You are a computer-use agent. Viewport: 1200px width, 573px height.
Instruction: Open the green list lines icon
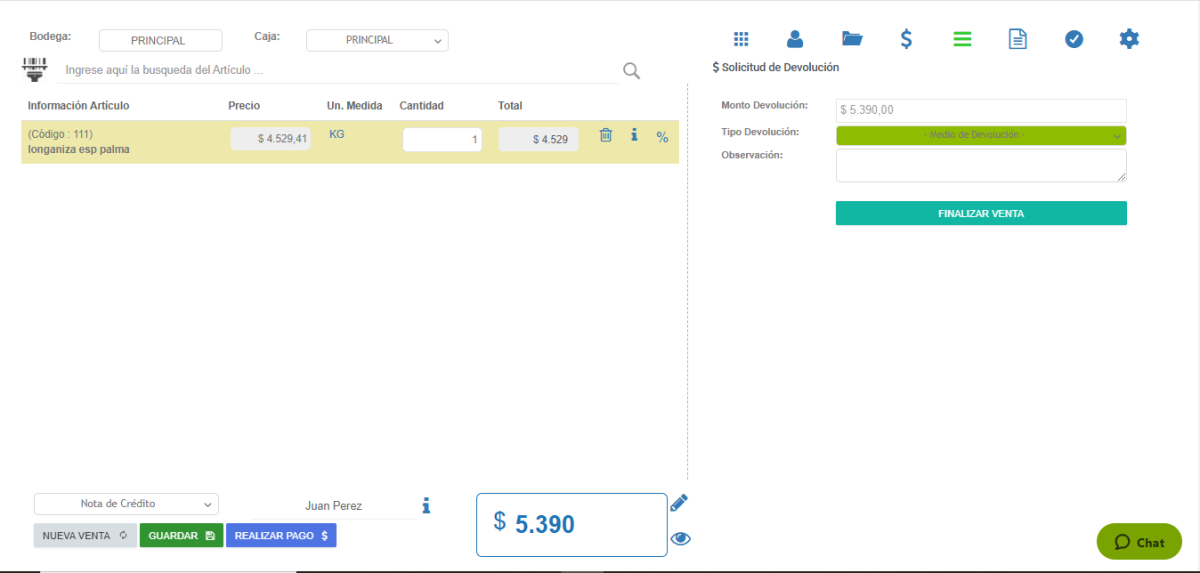(962, 39)
